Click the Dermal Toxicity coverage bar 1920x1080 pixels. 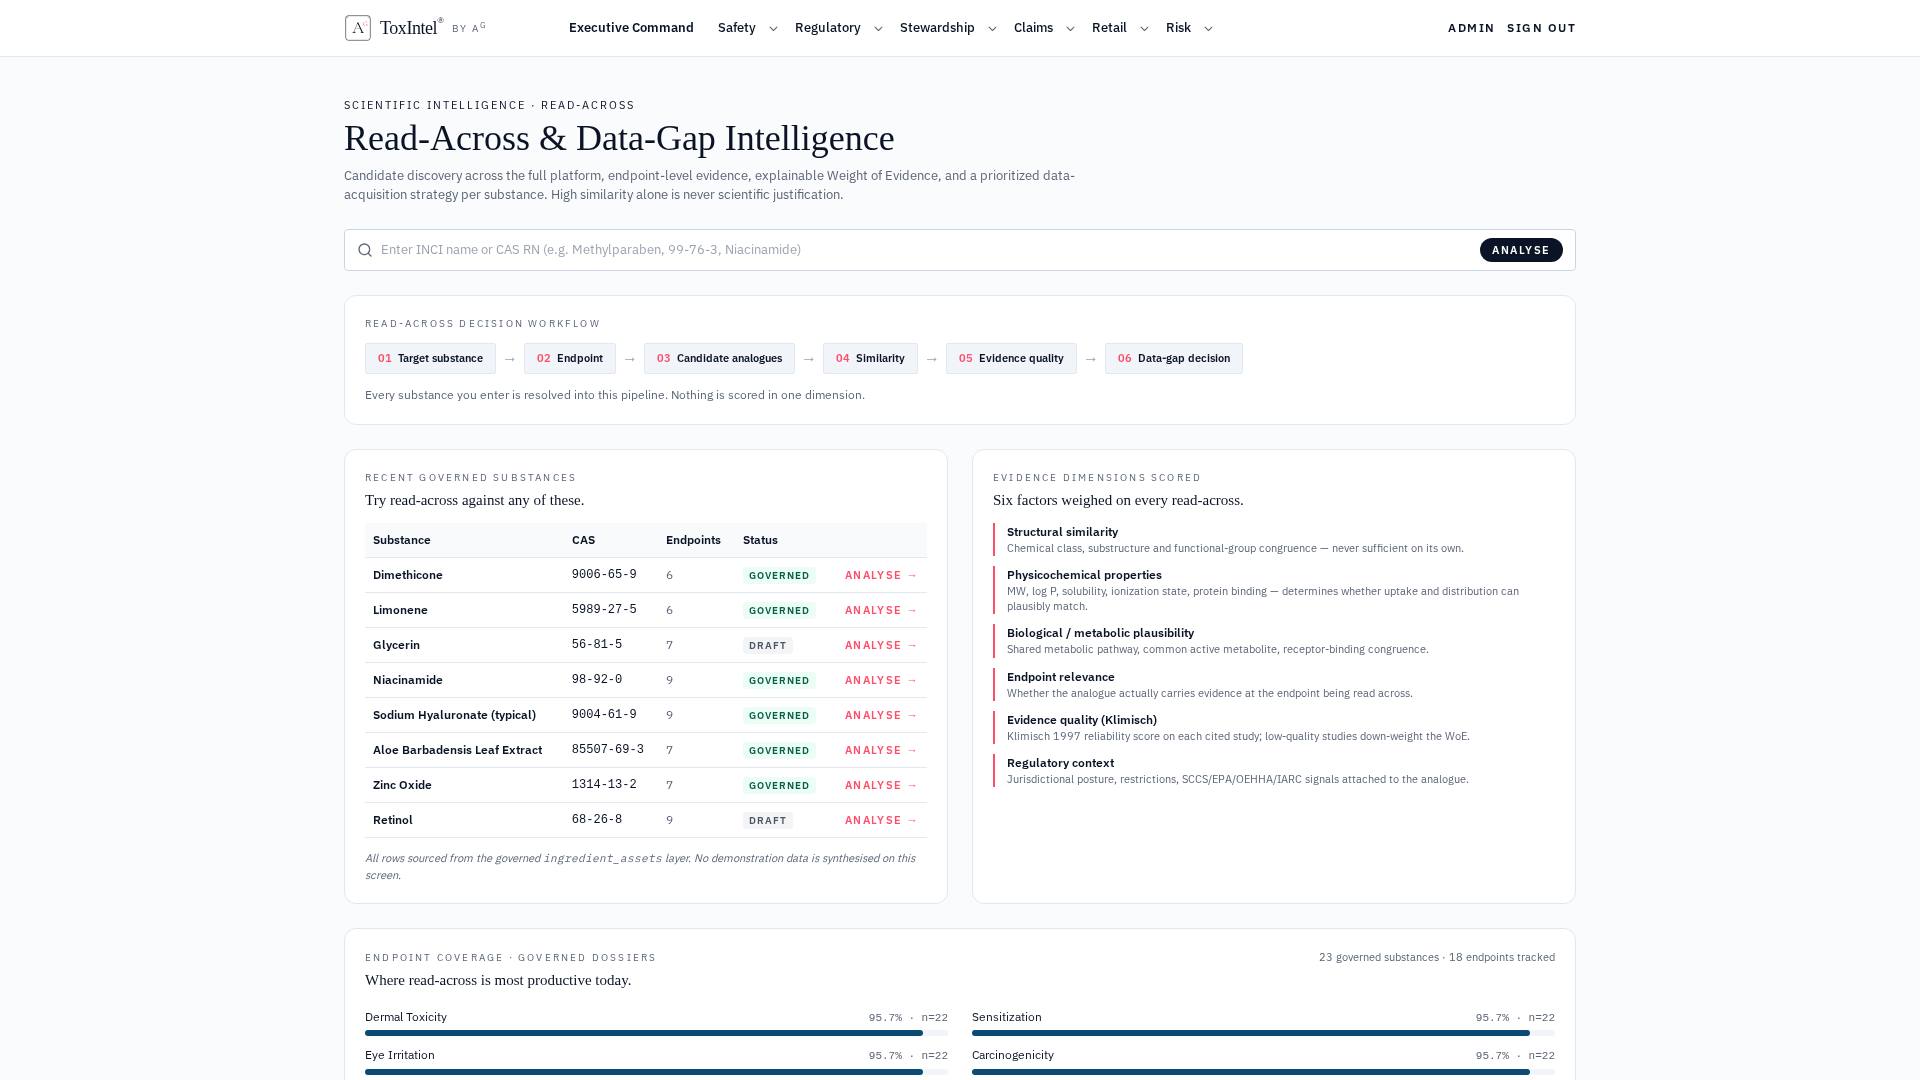656,1033
